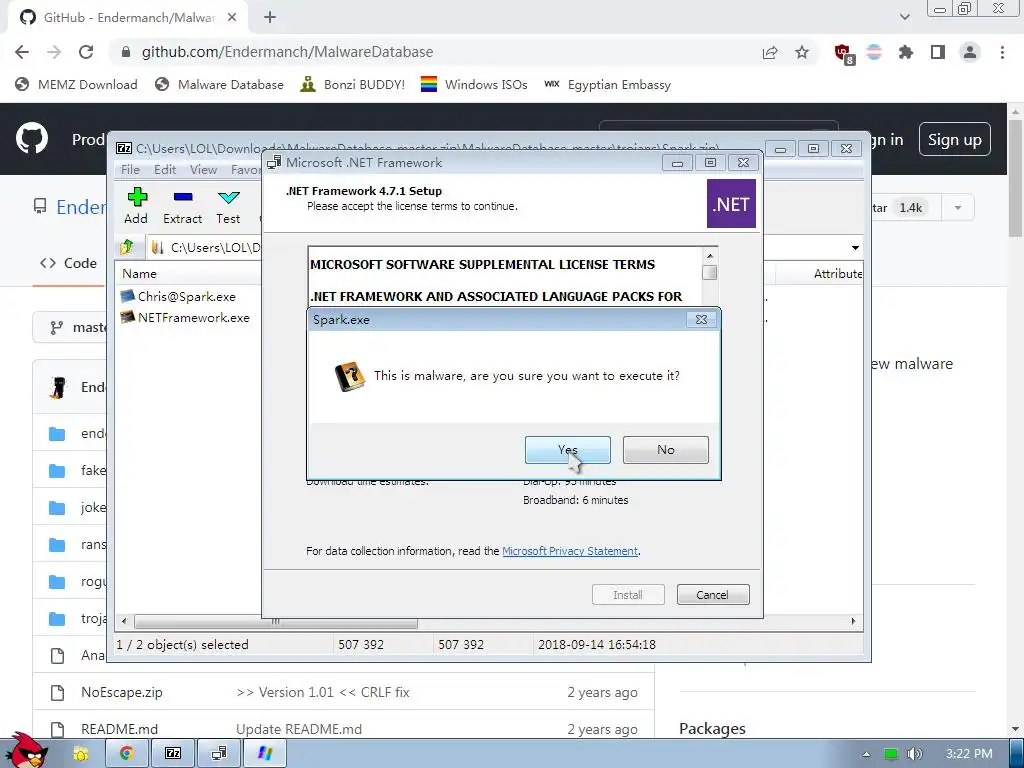
Task: Open the 3:22 PM clock
Action: 968,754
